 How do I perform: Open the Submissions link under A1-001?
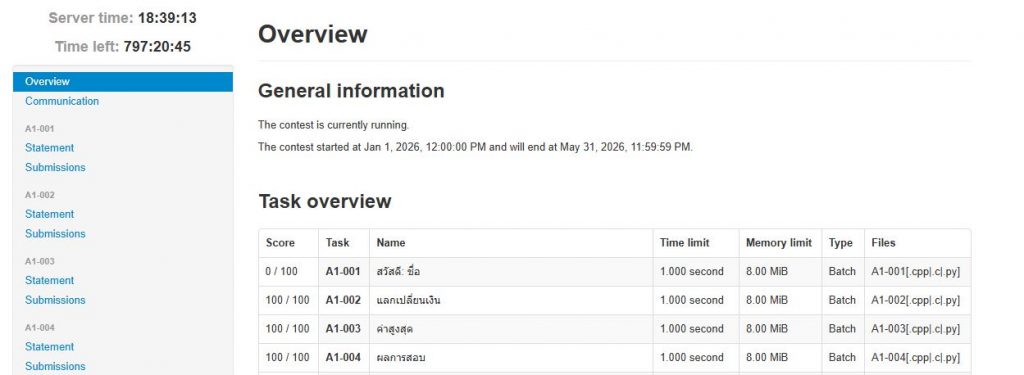56,167
